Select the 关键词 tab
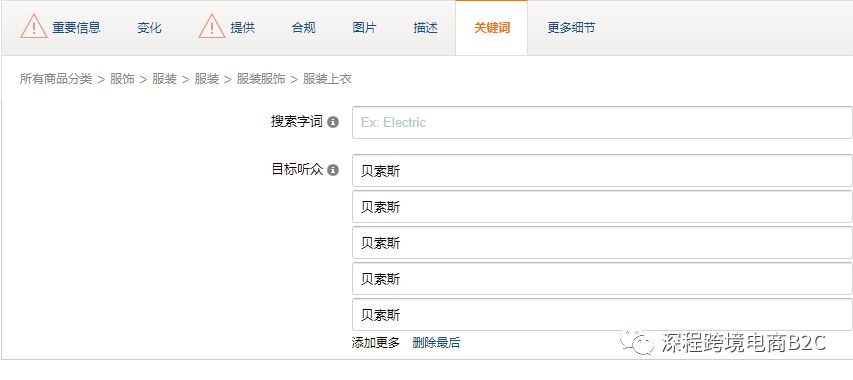853x380 pixels. pos(492,28)
